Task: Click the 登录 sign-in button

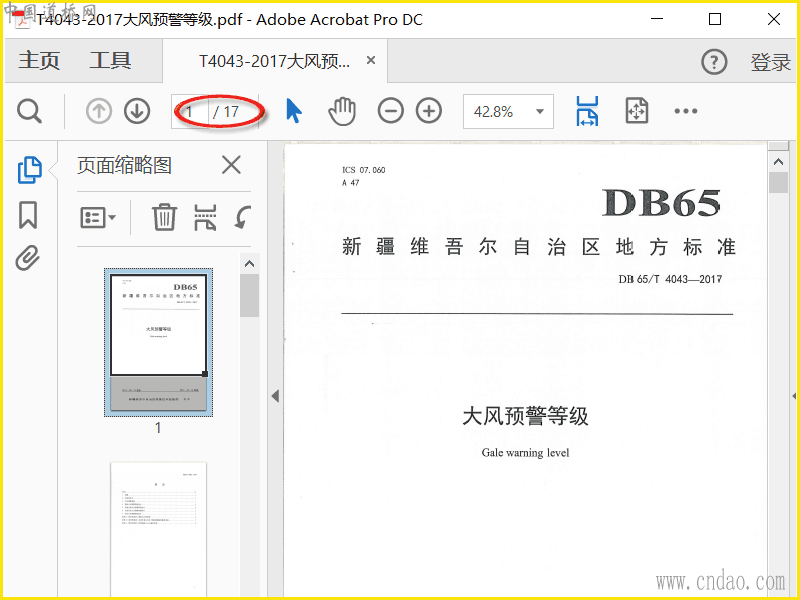Action: pos(770,62)
